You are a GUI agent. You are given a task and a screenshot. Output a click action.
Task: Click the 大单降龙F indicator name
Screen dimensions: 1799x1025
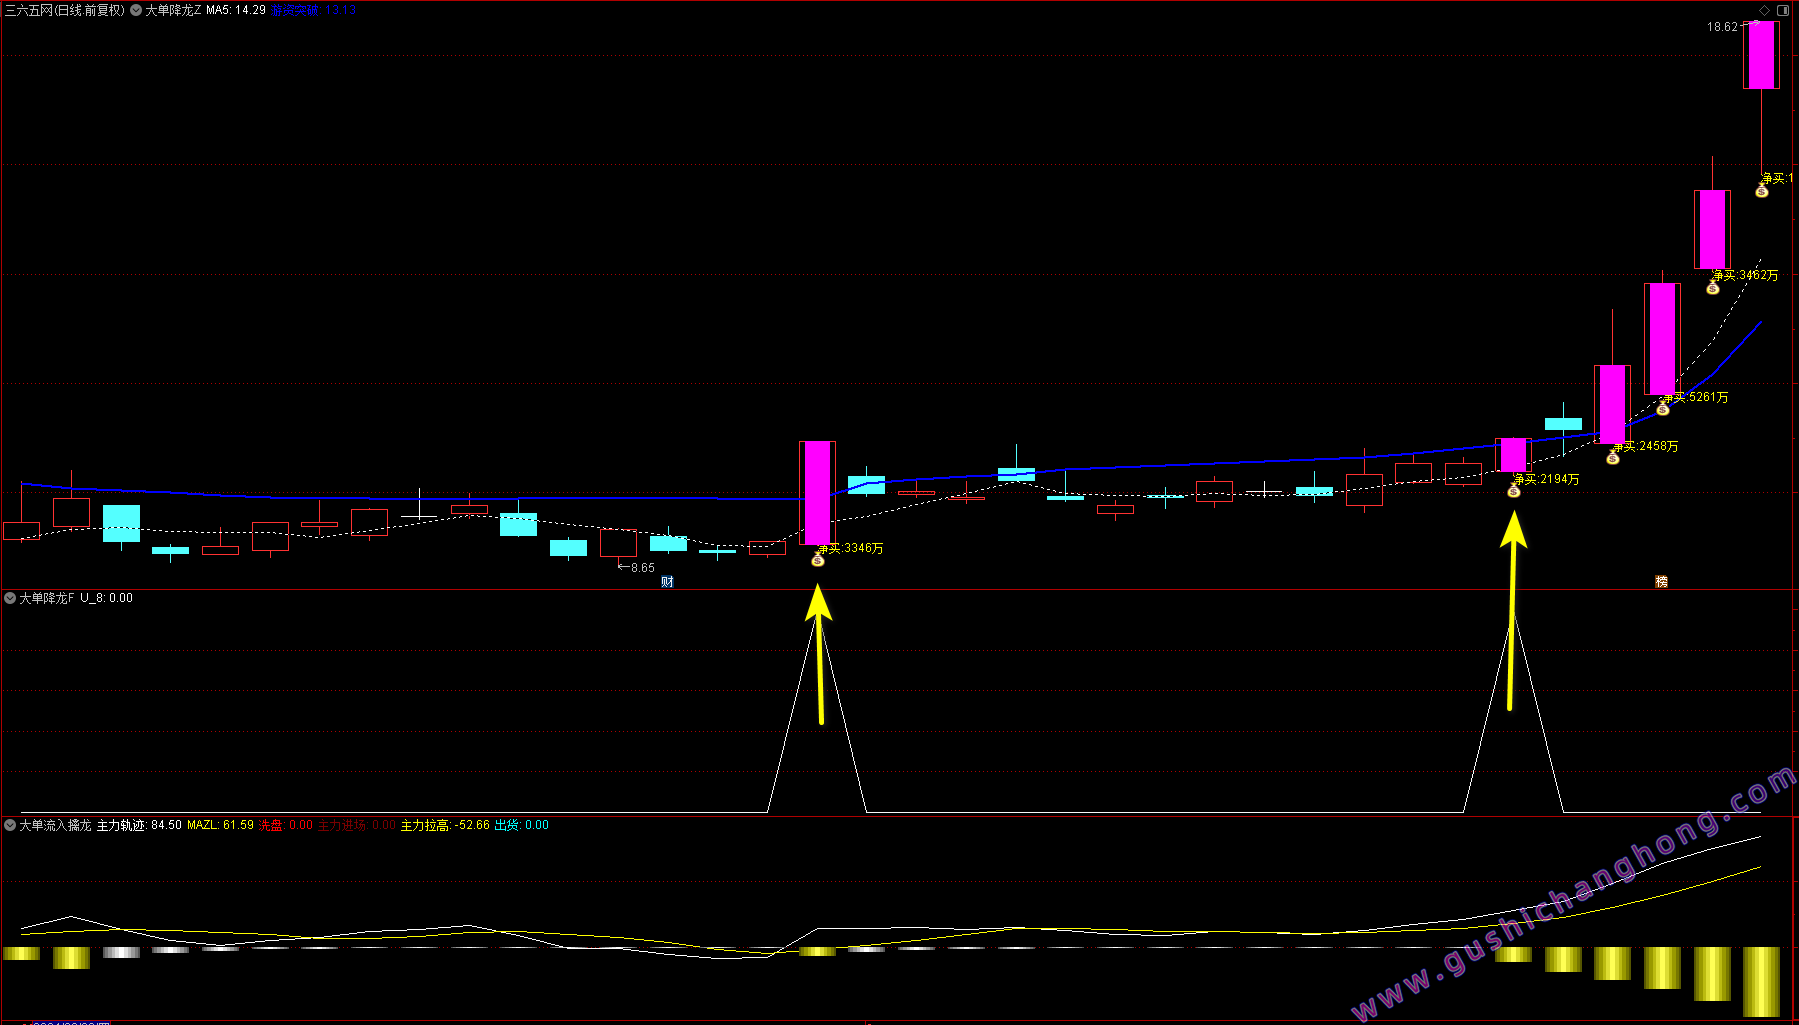pos(47,598)
